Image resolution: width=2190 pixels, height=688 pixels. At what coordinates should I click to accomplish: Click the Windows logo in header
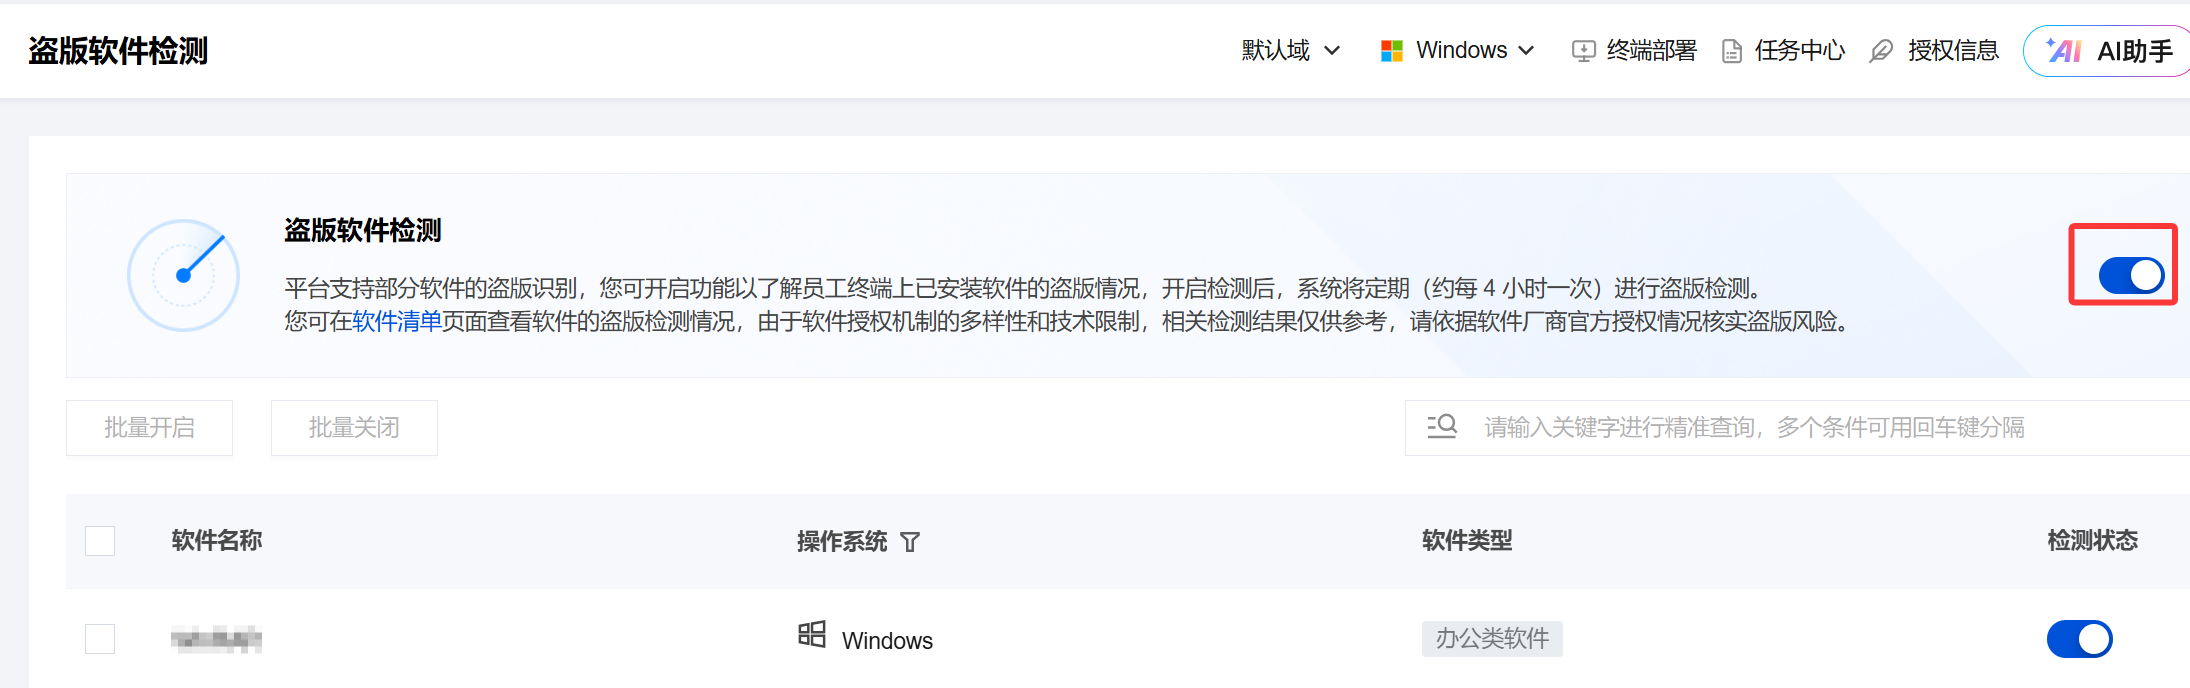1391,51
